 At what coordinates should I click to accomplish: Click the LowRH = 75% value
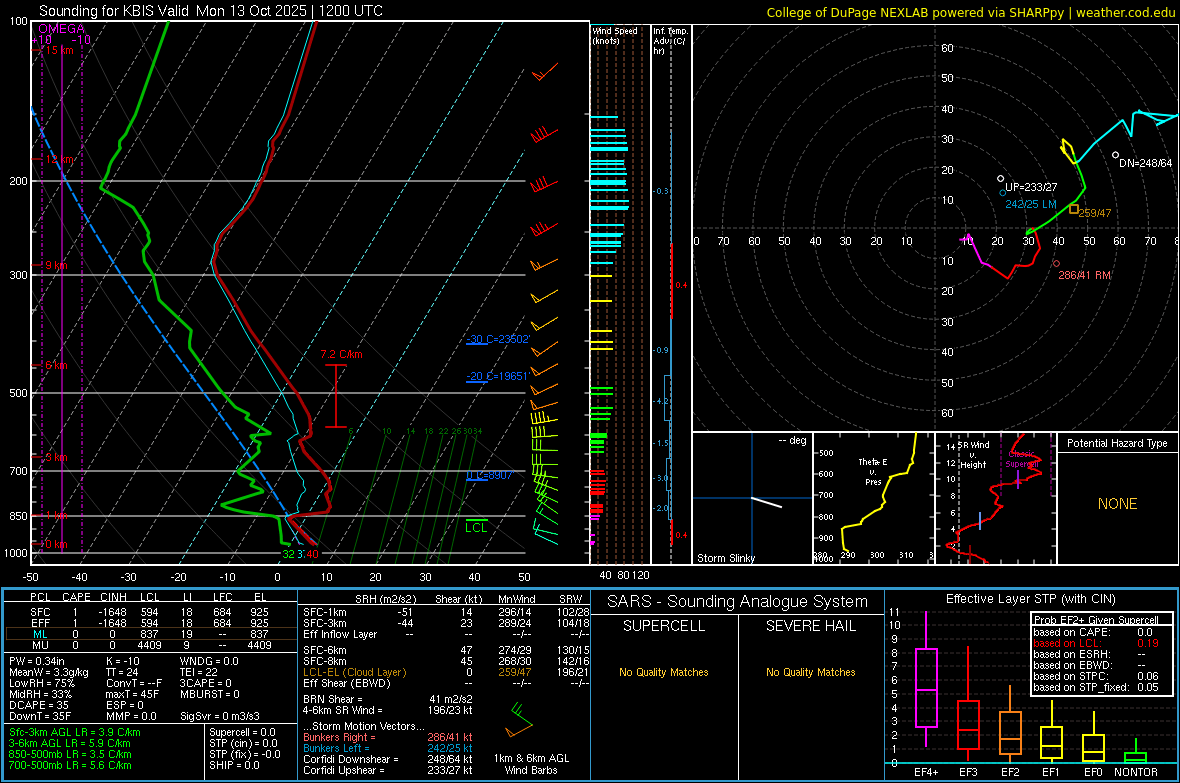click(x=41, y=683)
